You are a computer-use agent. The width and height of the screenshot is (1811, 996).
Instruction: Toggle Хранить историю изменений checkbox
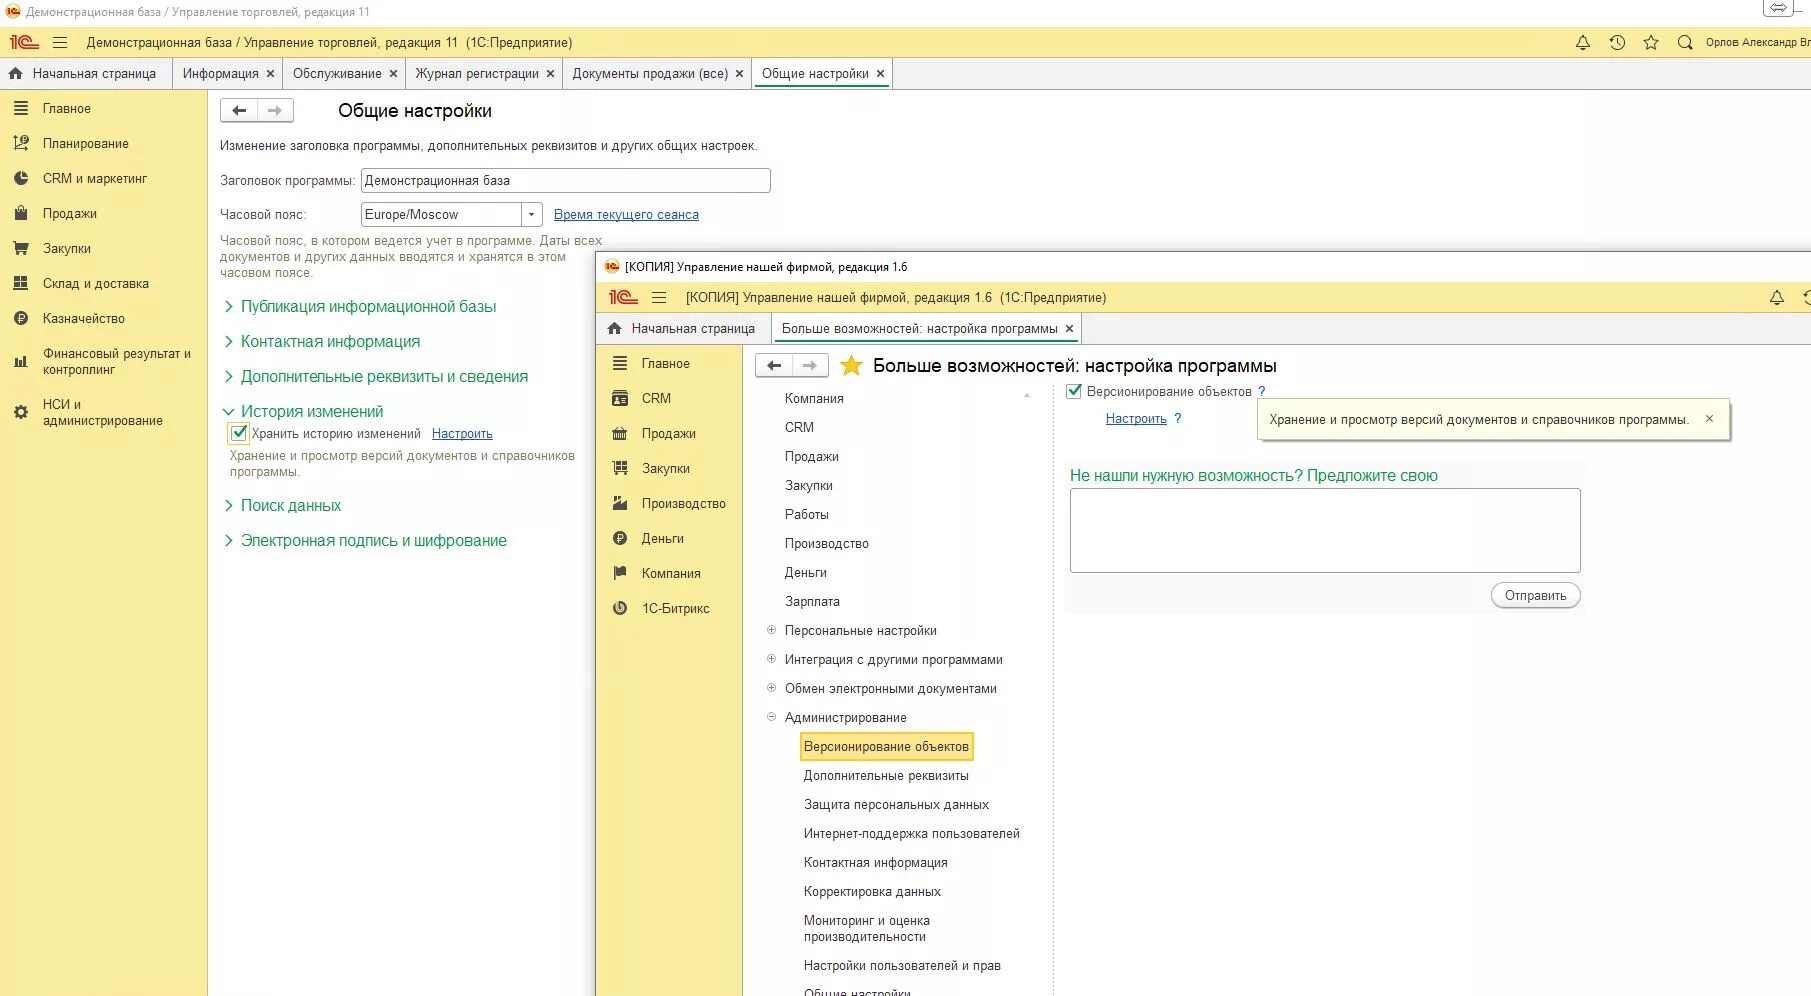239,433
